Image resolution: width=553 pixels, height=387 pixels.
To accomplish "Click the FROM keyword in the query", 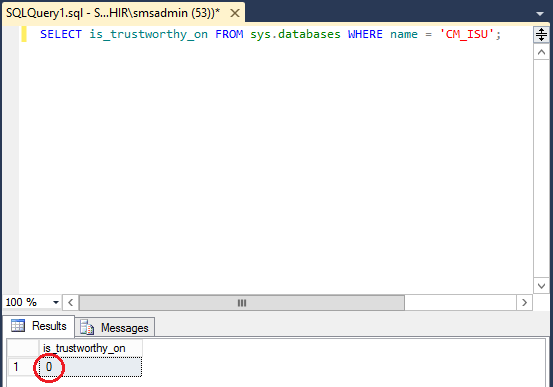I will tap(229, 35).
